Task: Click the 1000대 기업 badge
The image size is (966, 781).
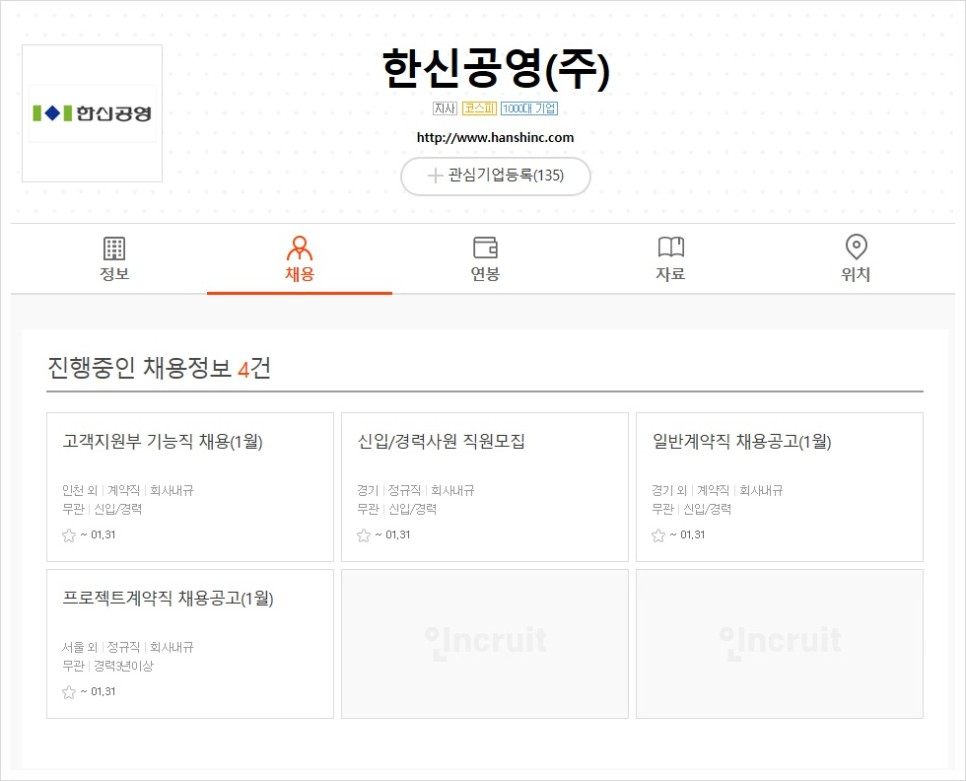Action: pyautogui.click(x=529, y=108)
